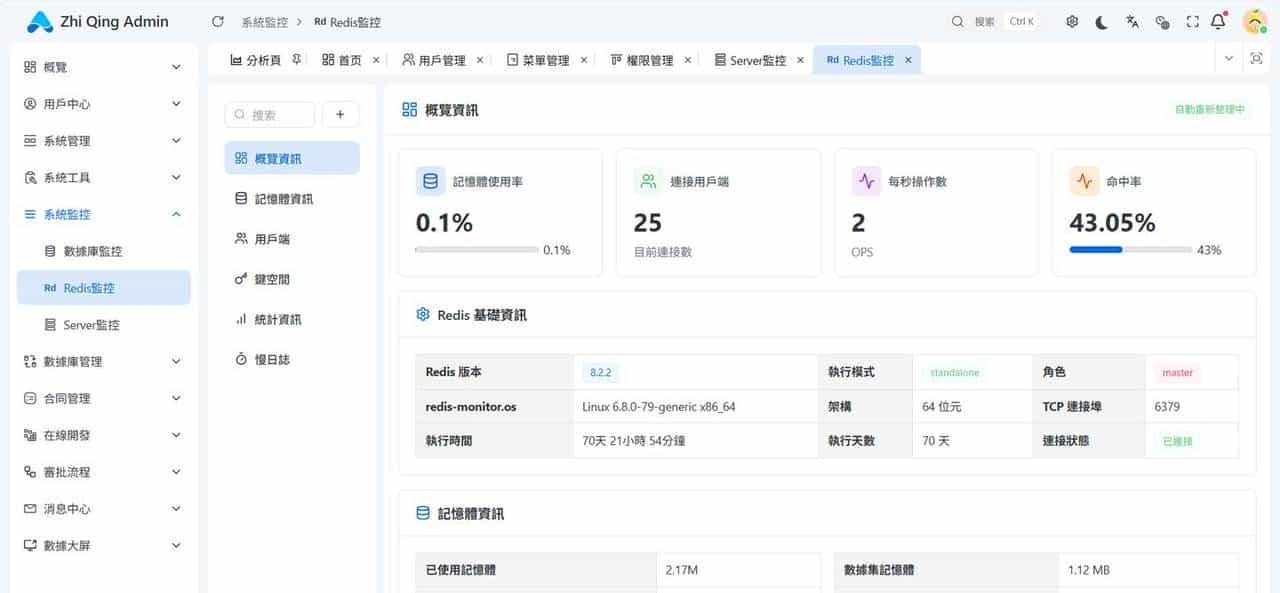The height and width of the screenshot is (593, 1280).
Task: Open notifications via the bell icon
Action: (x=1218, y=21)
